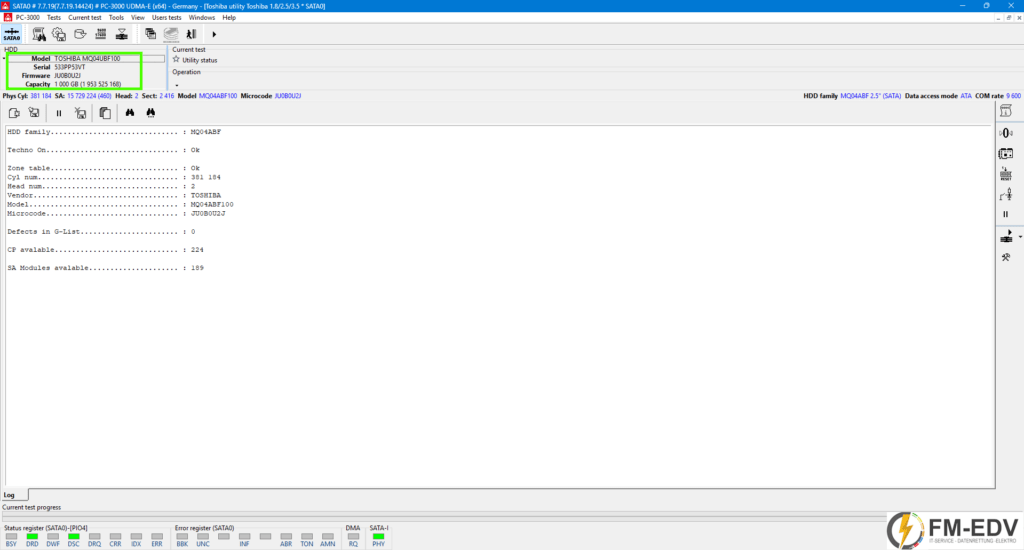Click the play arrow in main toolbar
Viewport: 1024px width, 550px height.
coord(214,34)
